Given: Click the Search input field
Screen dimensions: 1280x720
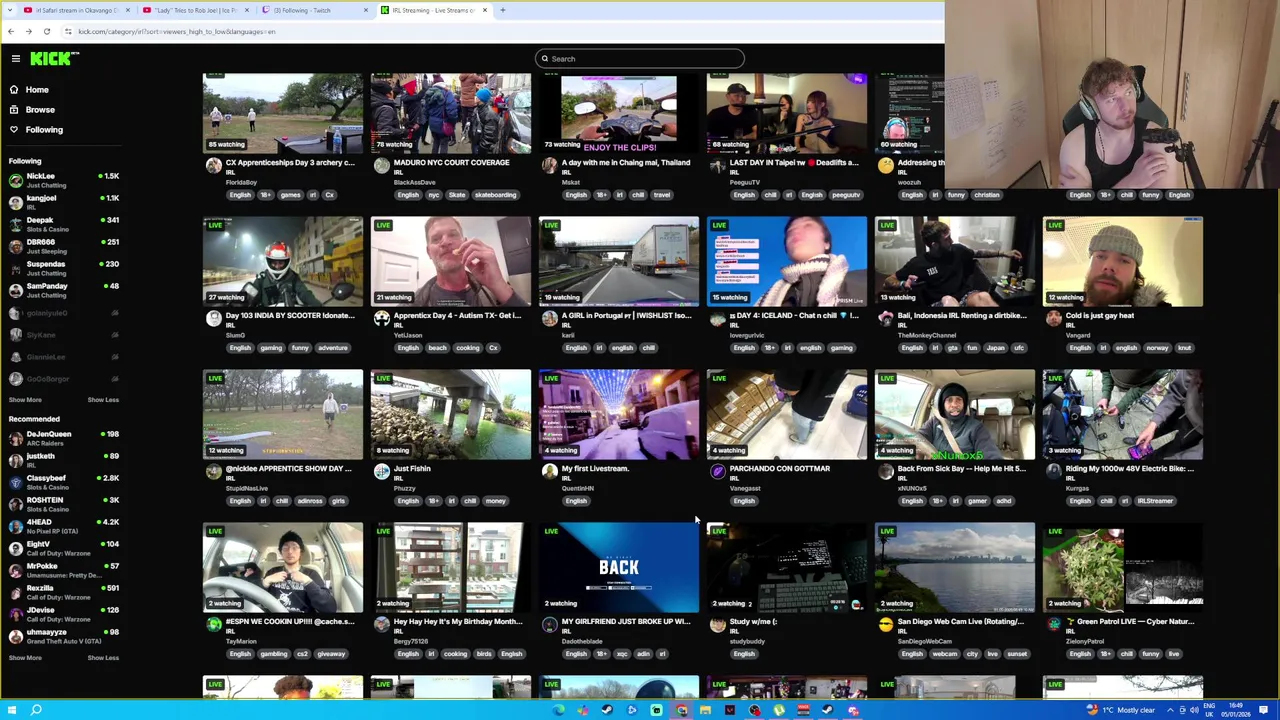Looking at the screenshot, I should (640, 59).
